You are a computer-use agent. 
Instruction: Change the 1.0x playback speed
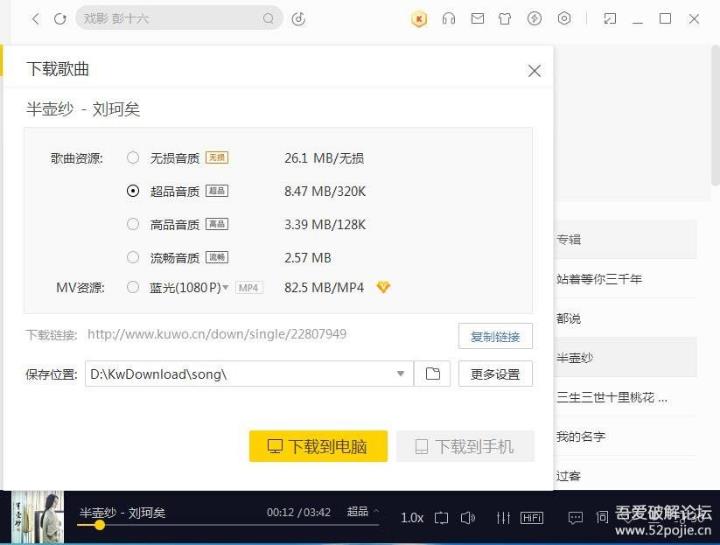coord(412,518)
